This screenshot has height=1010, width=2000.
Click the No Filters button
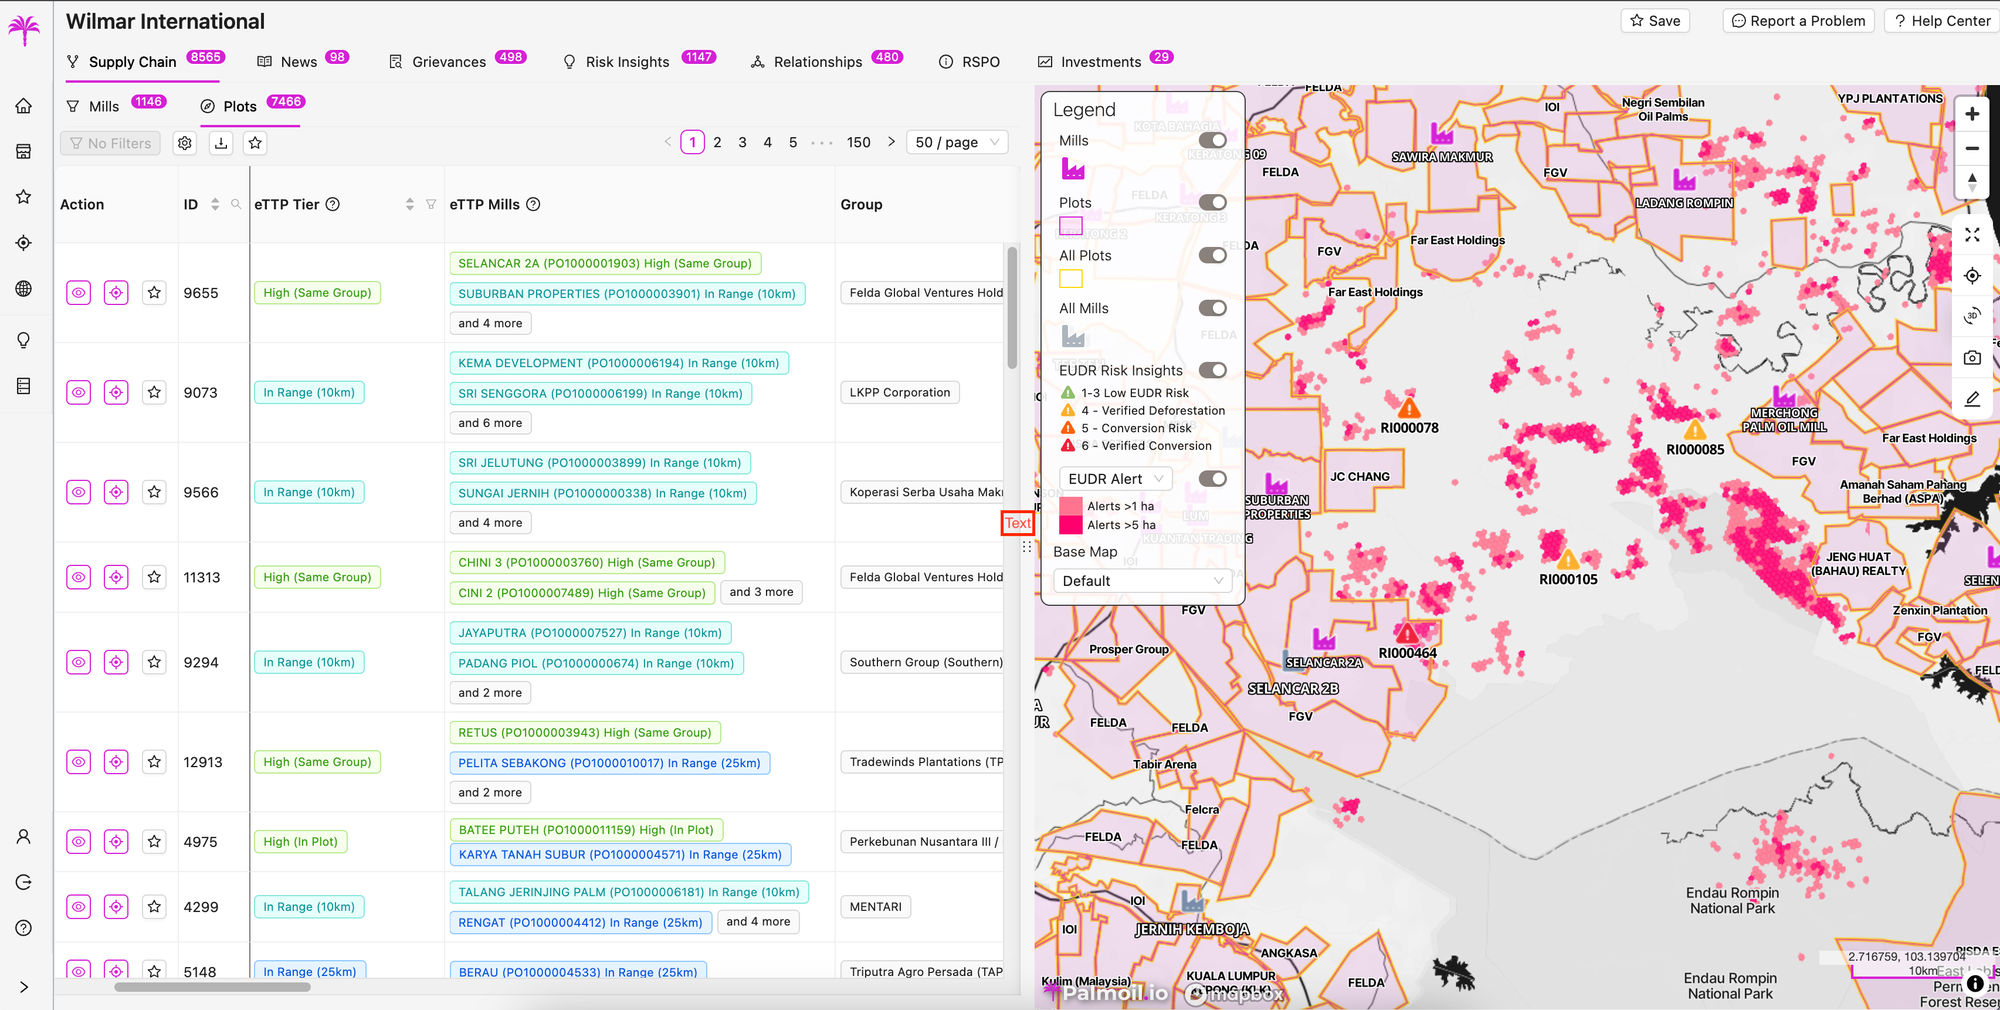pyautogui.click(x=110, y=144)
